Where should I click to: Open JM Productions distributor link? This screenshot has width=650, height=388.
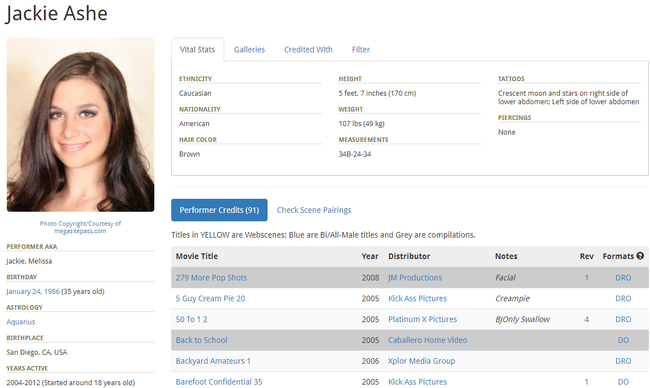pyautogui.click(x=415, y=277)
